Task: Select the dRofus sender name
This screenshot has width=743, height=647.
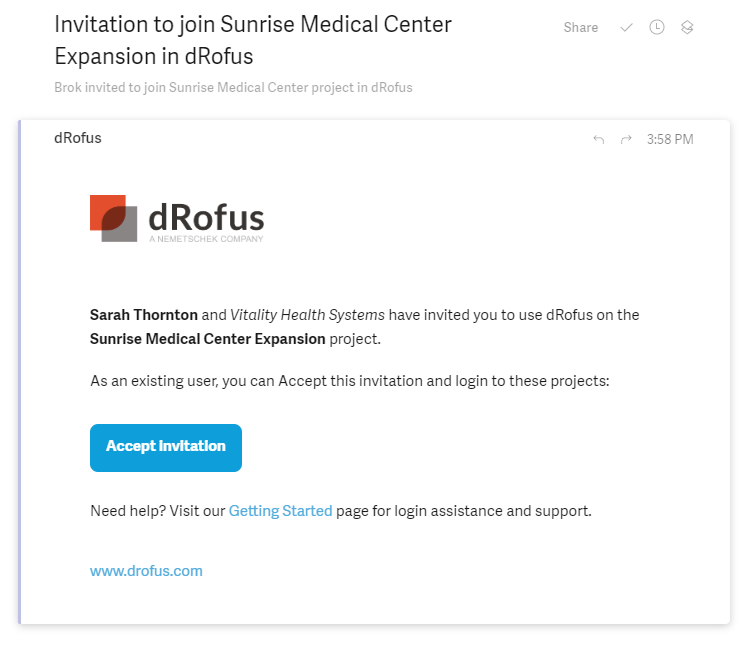Action: [78, 138]
